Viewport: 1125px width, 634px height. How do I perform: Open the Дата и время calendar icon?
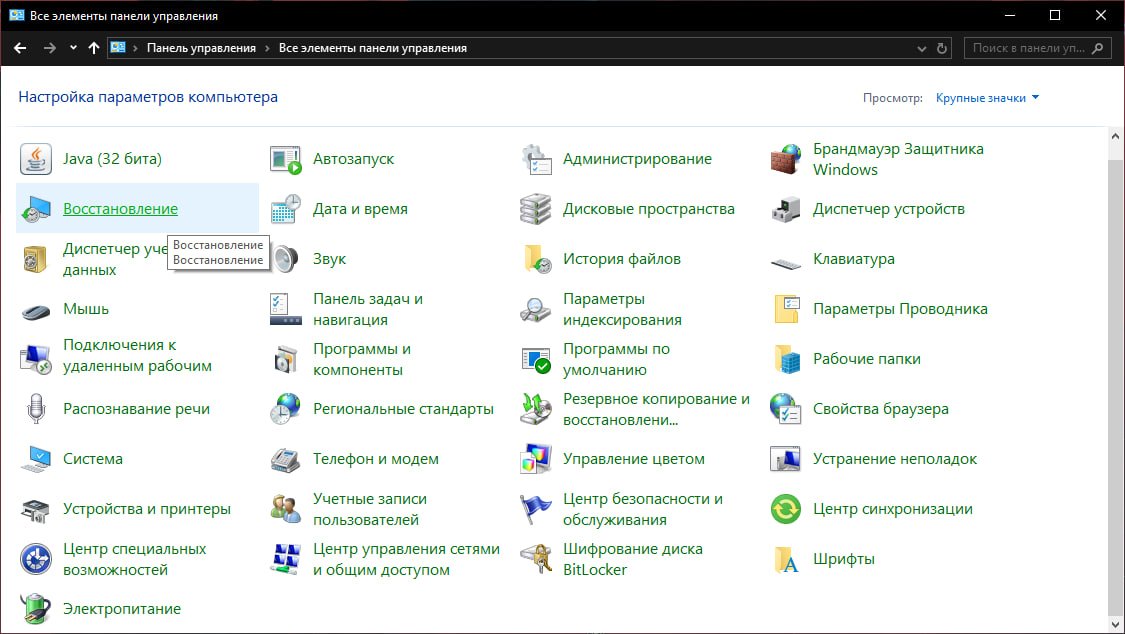(286, 209)
